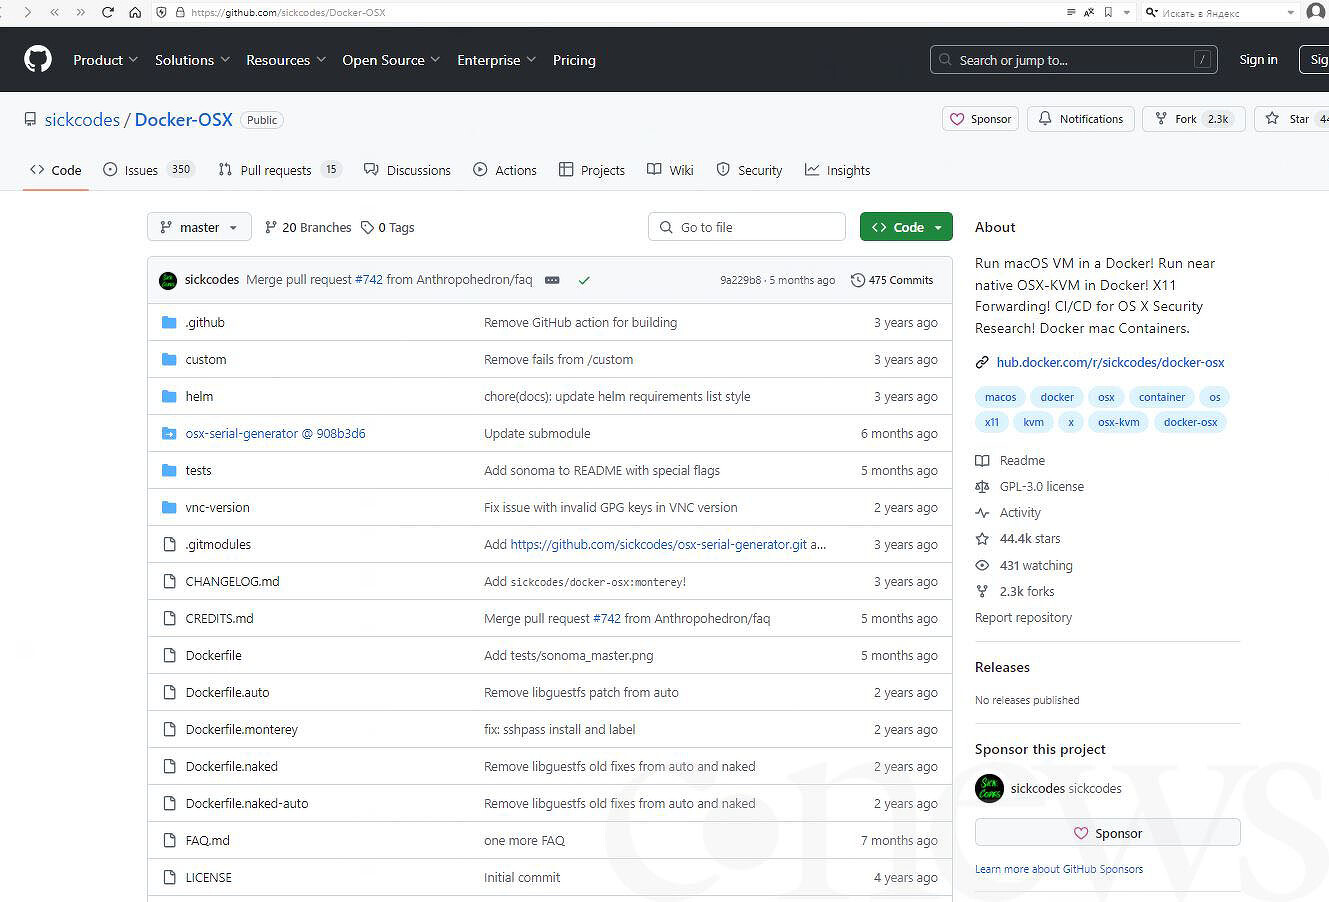Click the Sponsor button under Sponsor this project

click(1107, 833)
